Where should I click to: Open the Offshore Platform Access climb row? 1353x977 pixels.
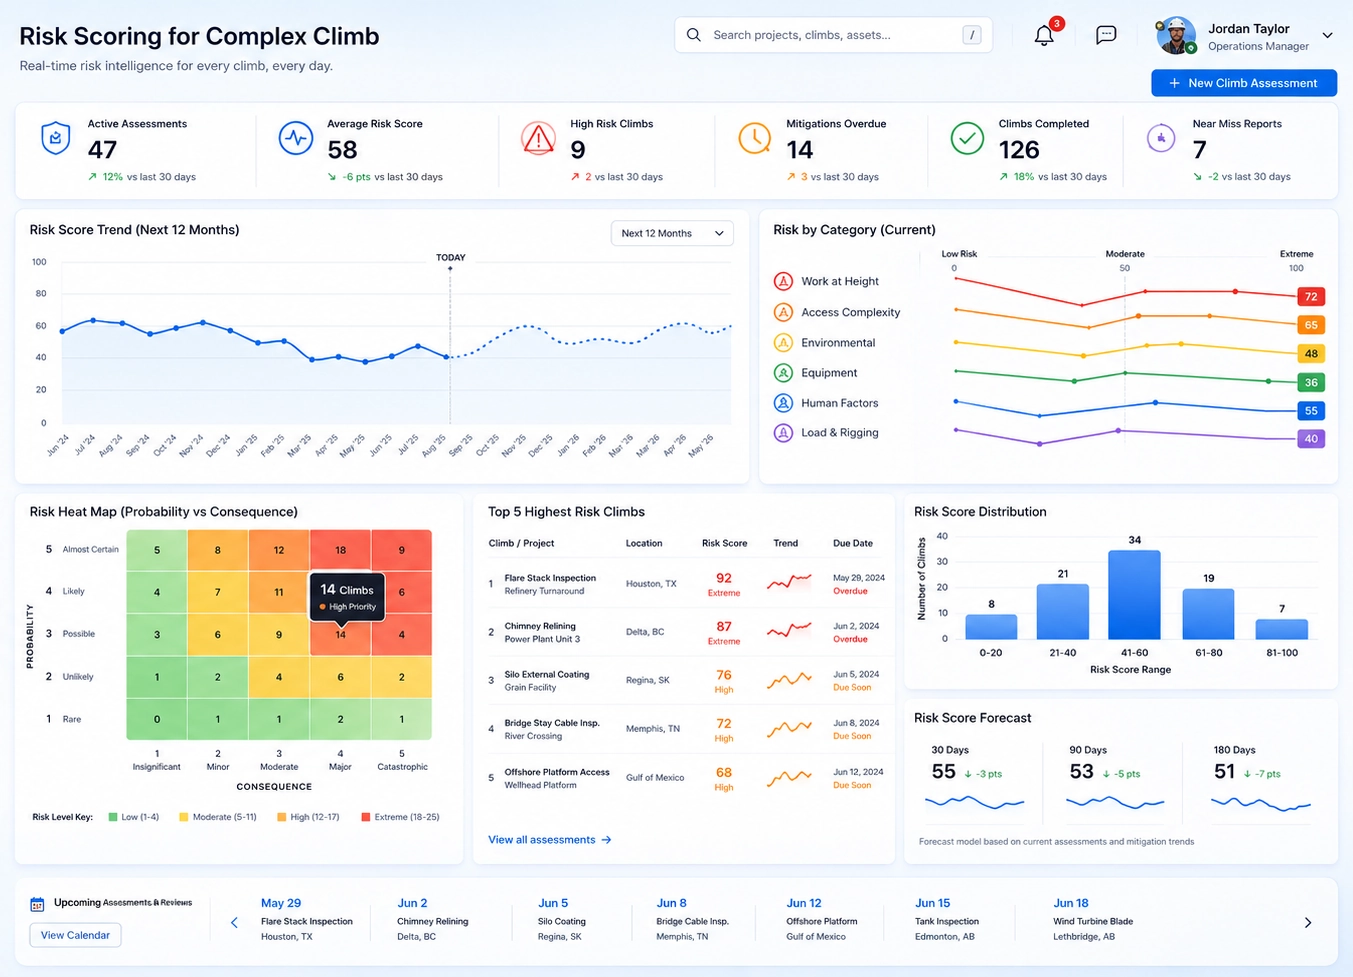(x=686, y=778)
